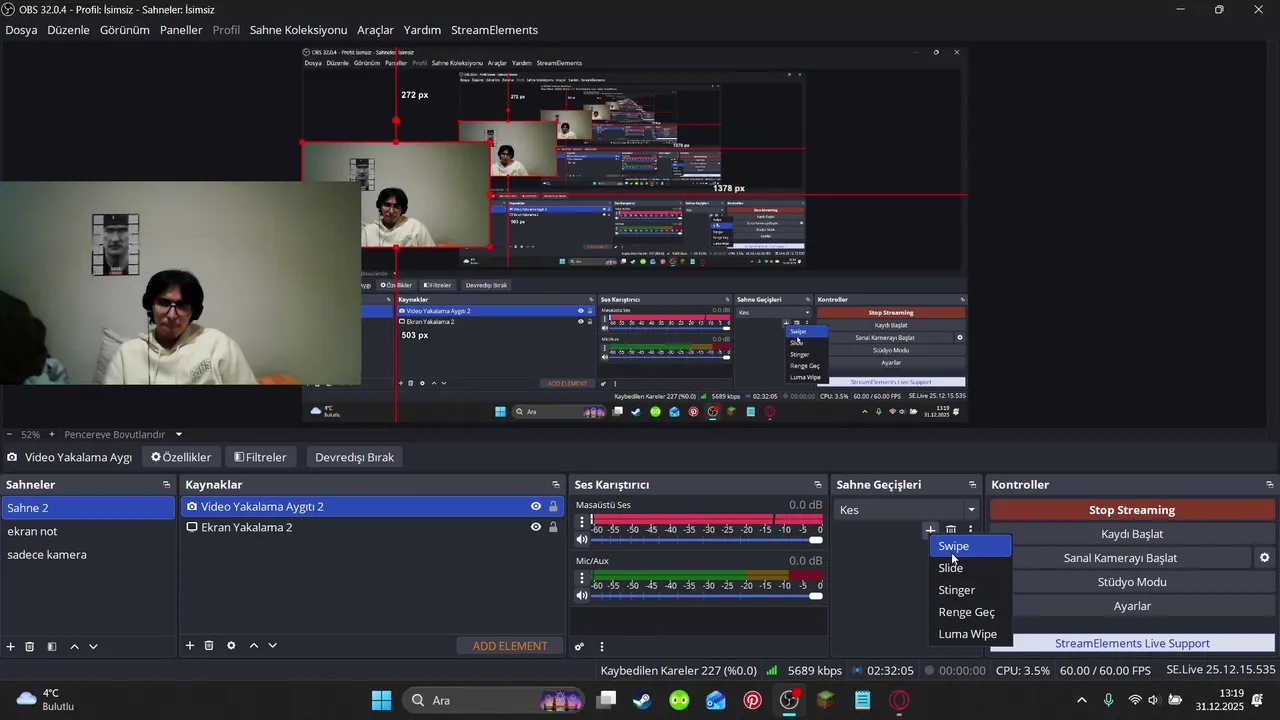This screenshot has width=1280, height=720.
Task: Show hidden system tray icons
Action: [1081, 700]
